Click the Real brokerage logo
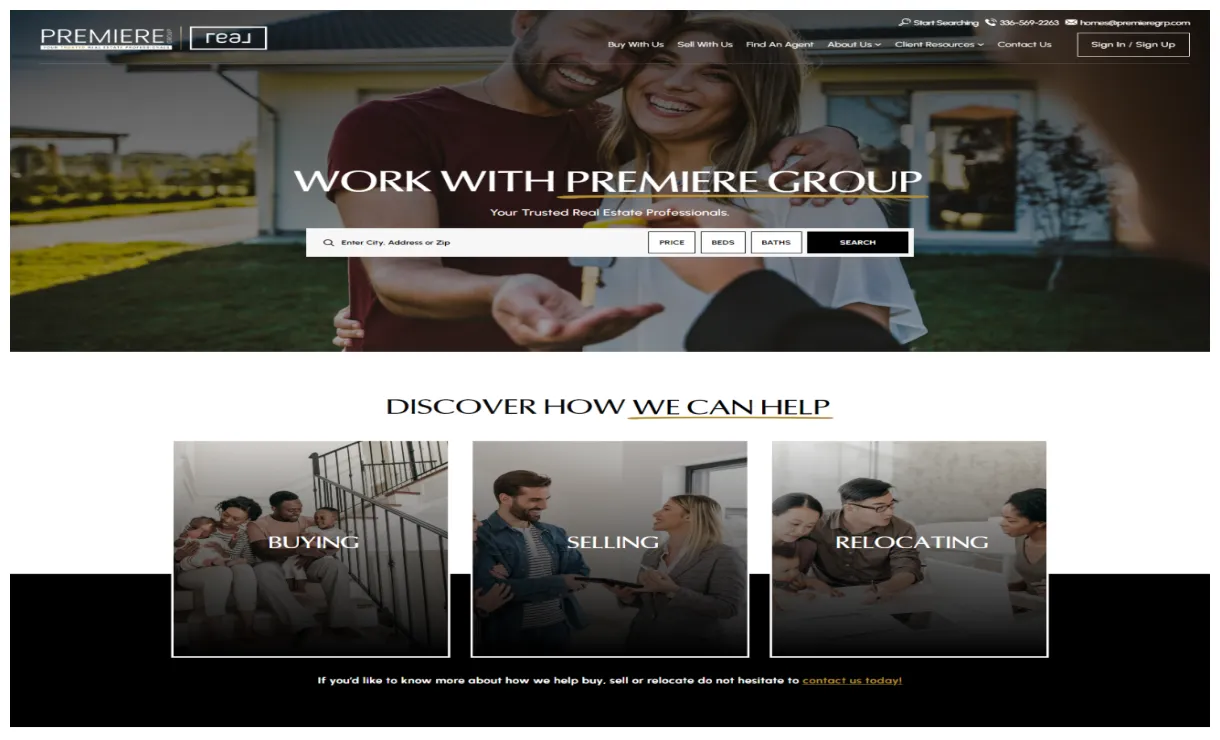This screenshot has height=740, width=1220. click(228, 38)
